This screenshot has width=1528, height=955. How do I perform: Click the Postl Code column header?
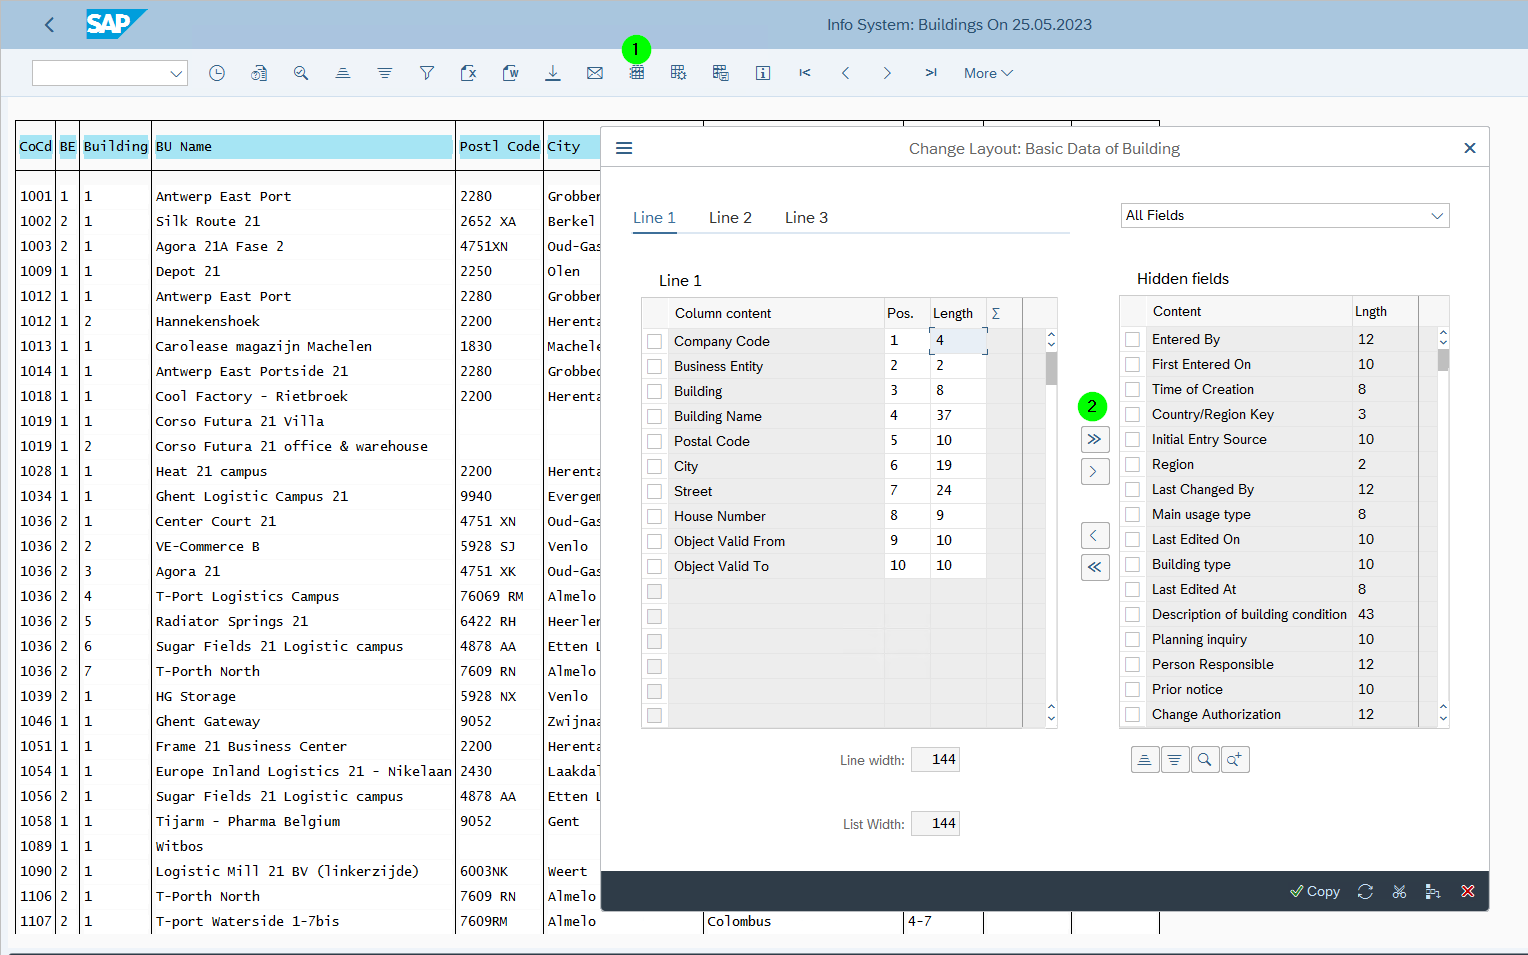499,146
